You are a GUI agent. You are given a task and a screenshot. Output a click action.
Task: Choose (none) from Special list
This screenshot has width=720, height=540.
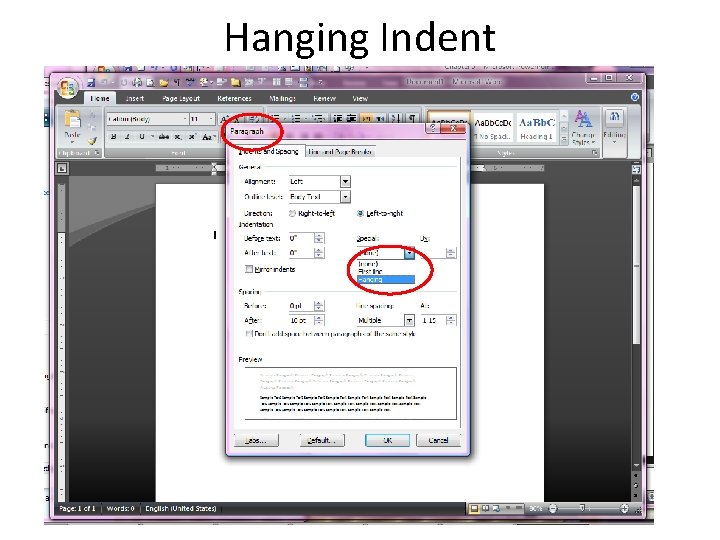pyautogui.click(x=386, y=264)
